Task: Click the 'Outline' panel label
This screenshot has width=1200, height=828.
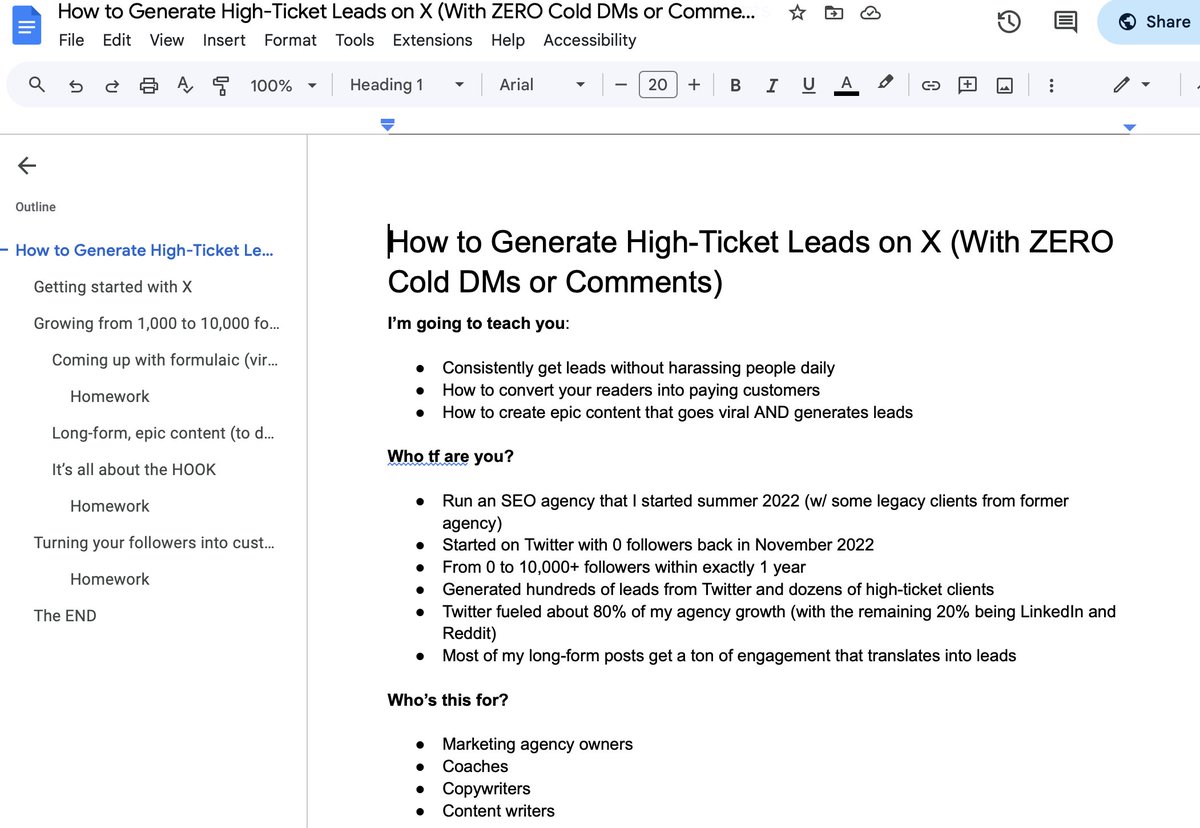Action: pos(36,207)
